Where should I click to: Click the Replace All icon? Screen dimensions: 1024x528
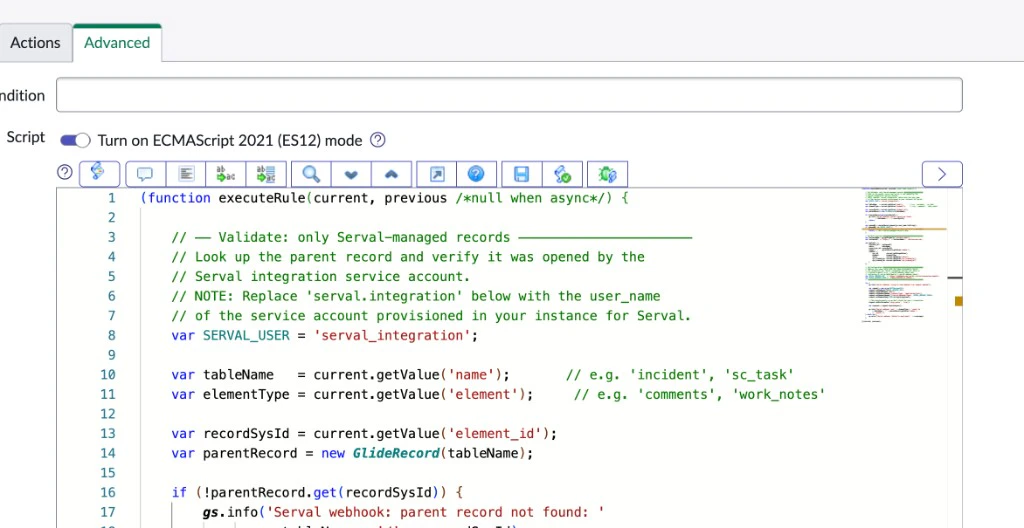click(x=266, y=174)
